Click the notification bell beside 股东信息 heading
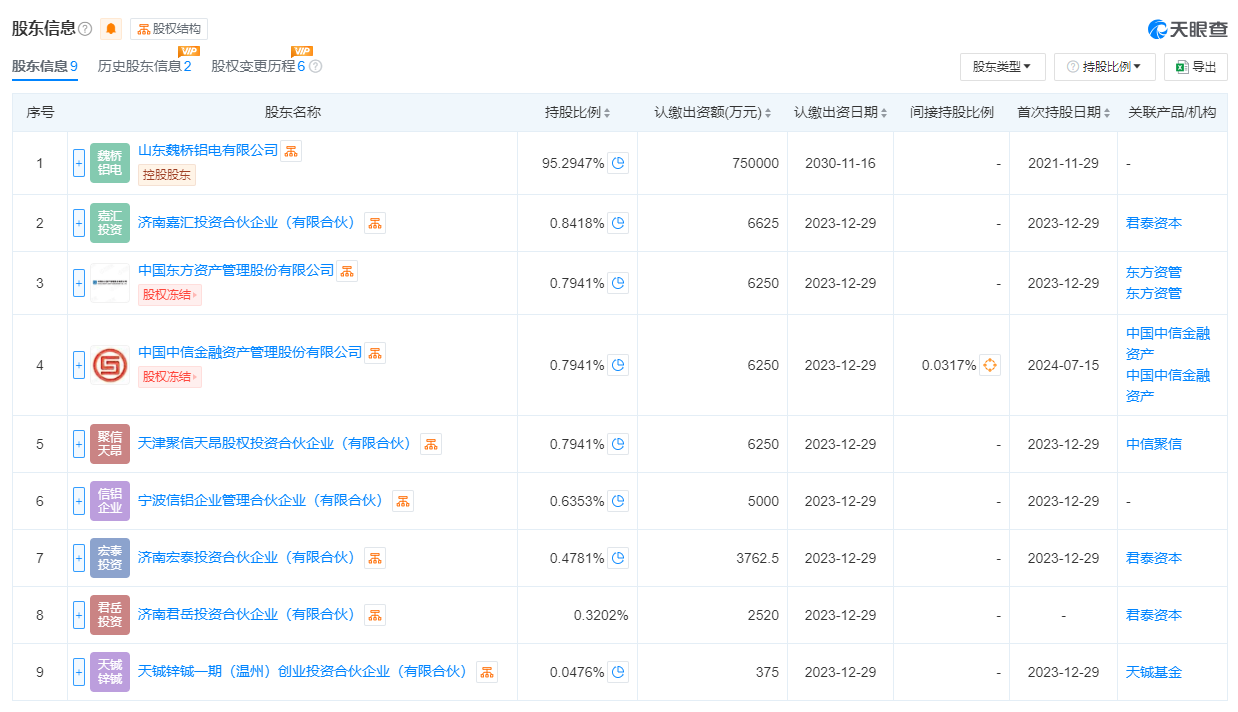Image resolution: width=1238 pixels, height=712 pixels. [x=110, y=28]
